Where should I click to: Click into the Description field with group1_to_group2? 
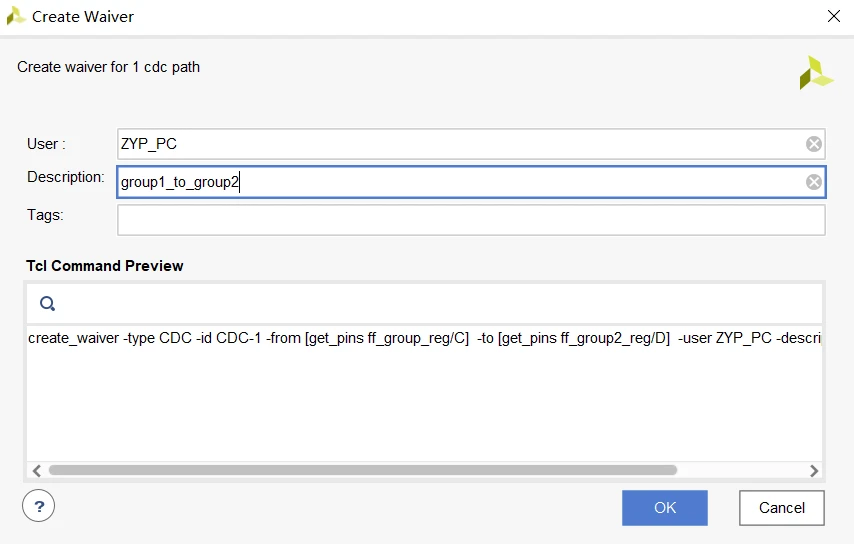[460, 182]
